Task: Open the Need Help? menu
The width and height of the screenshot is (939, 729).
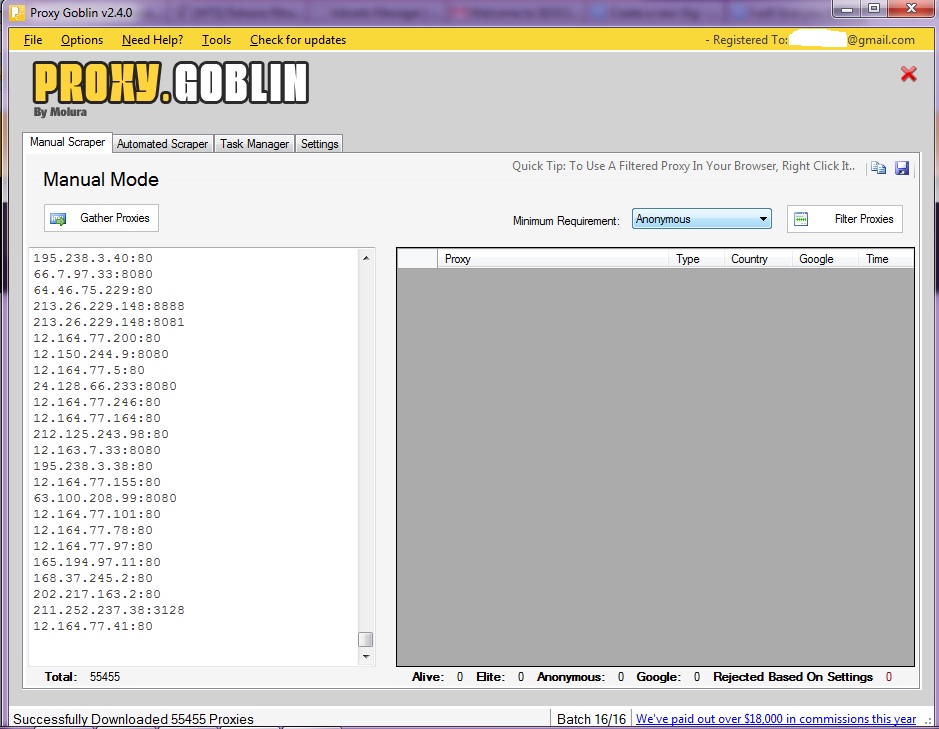Action: [x=152, y=40]
